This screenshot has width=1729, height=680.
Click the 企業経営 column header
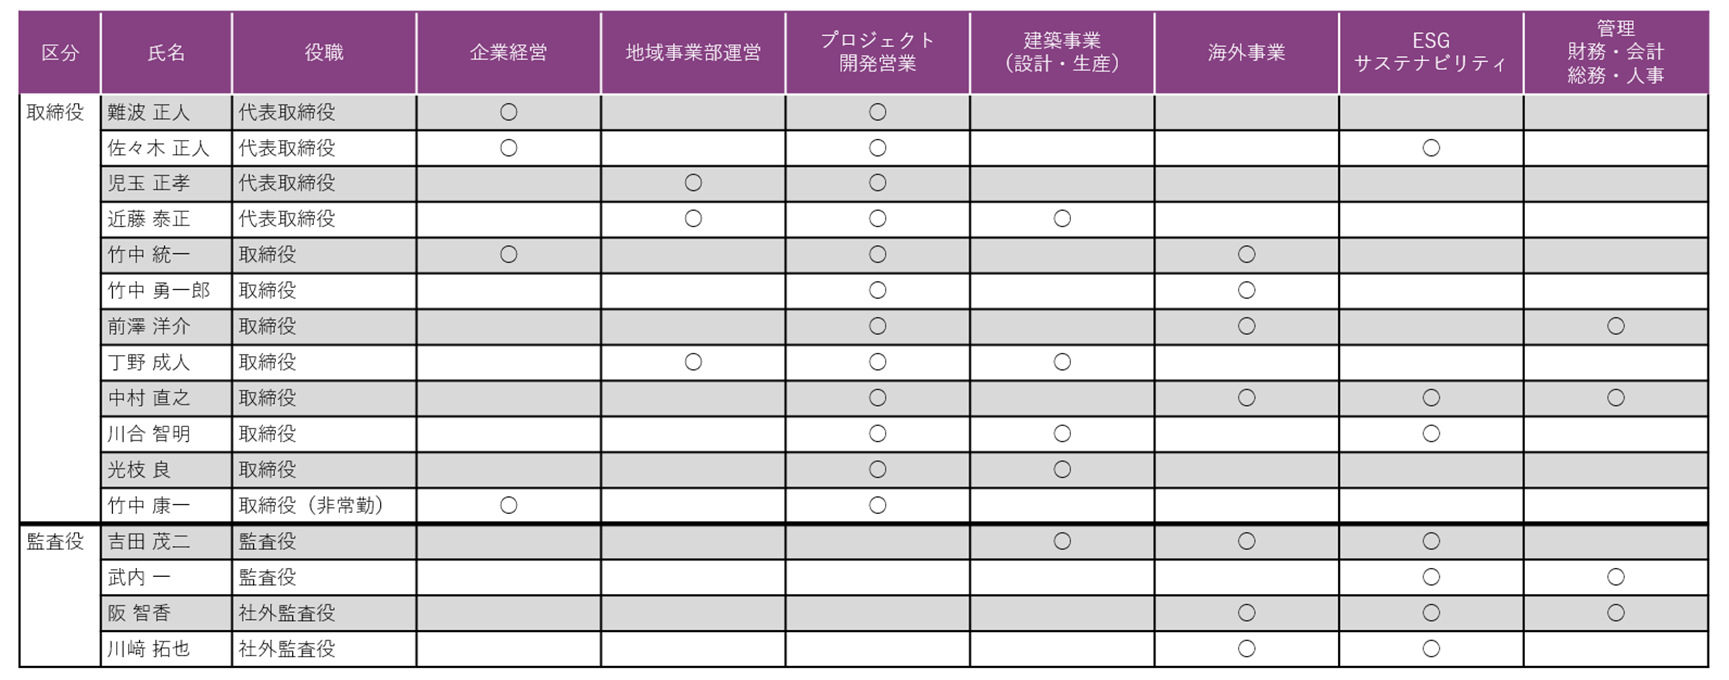pos(508,53)
